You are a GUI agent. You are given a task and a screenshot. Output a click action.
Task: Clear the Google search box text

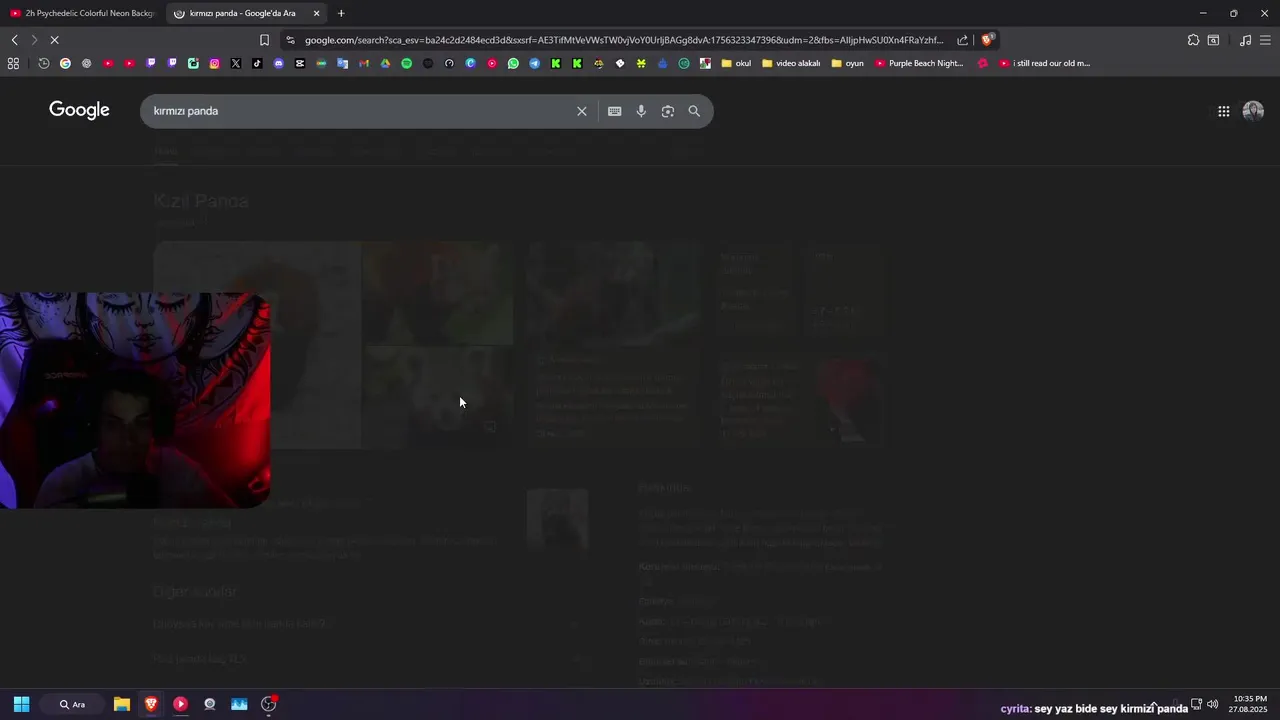point(581,111)
